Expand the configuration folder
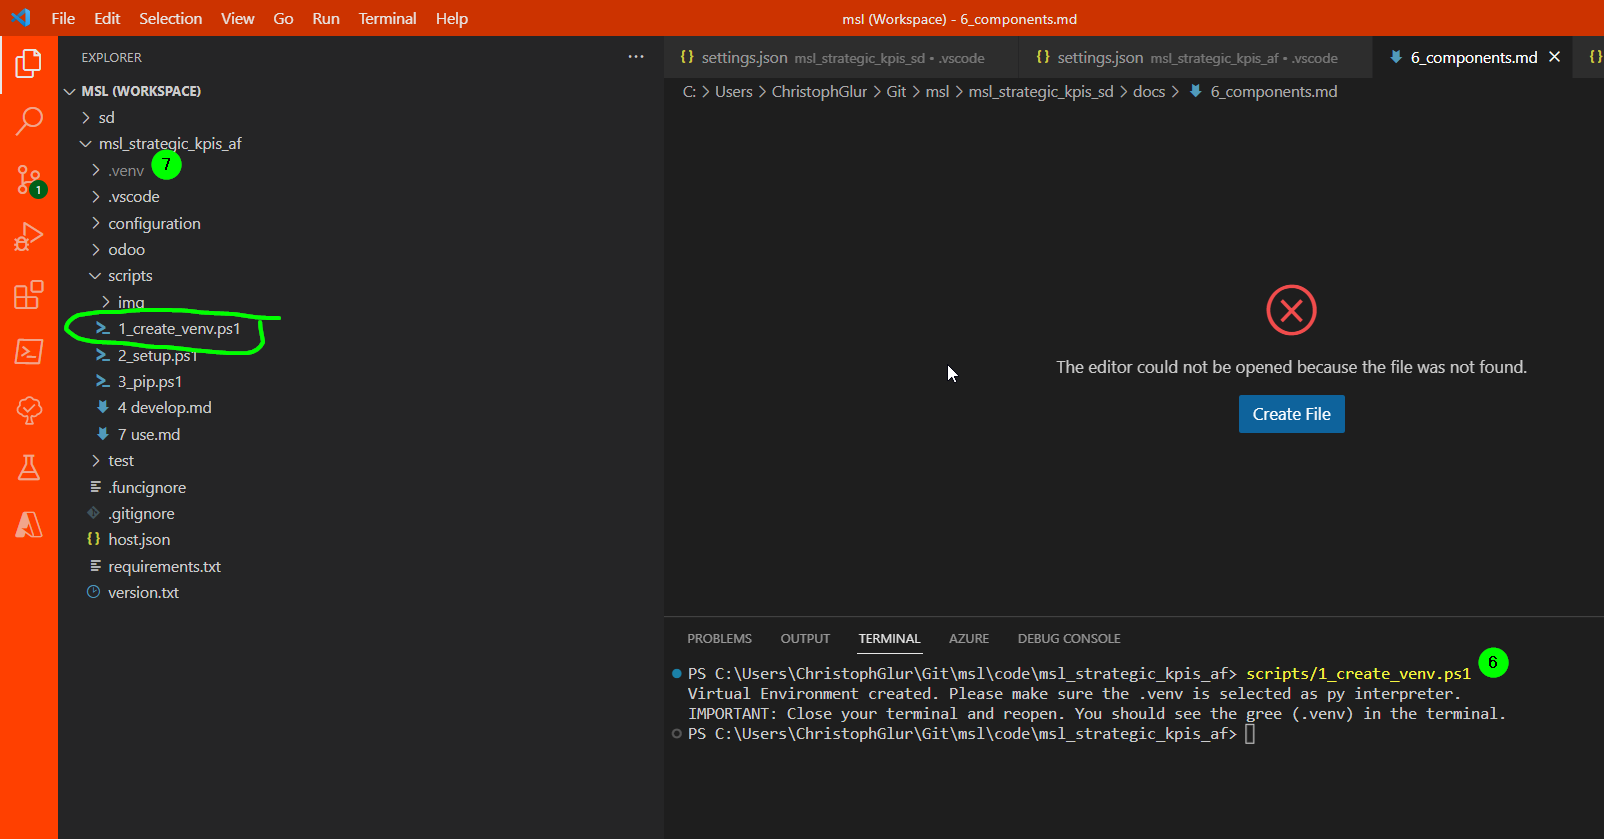 [x=96, y=223]
